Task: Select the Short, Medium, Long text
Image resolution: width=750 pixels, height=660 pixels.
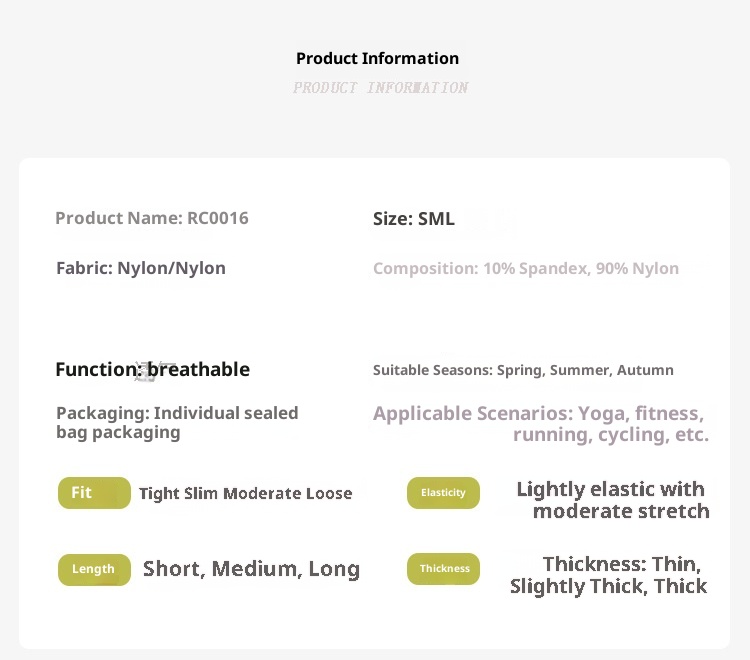Action: [251, 569]
